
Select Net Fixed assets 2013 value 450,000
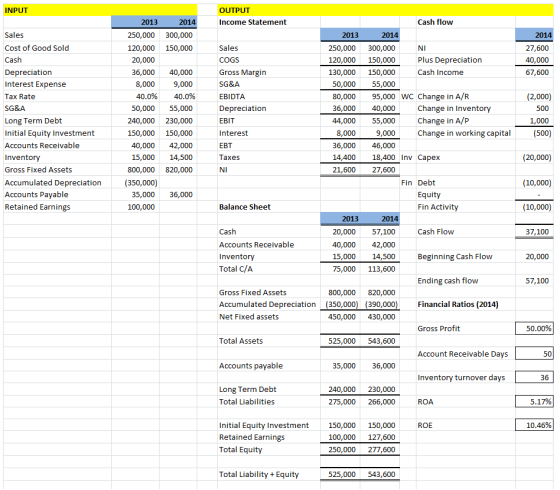coord(342,317)
